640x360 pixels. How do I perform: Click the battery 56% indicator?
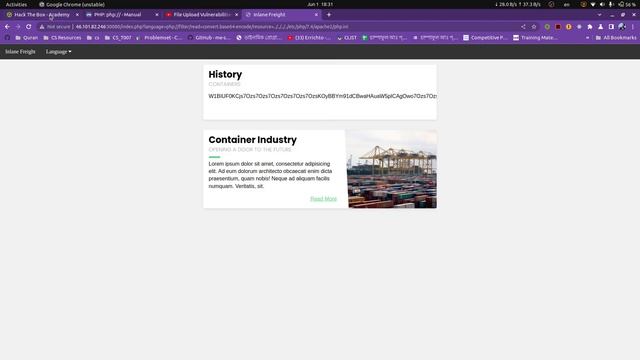tap(627, 4)
